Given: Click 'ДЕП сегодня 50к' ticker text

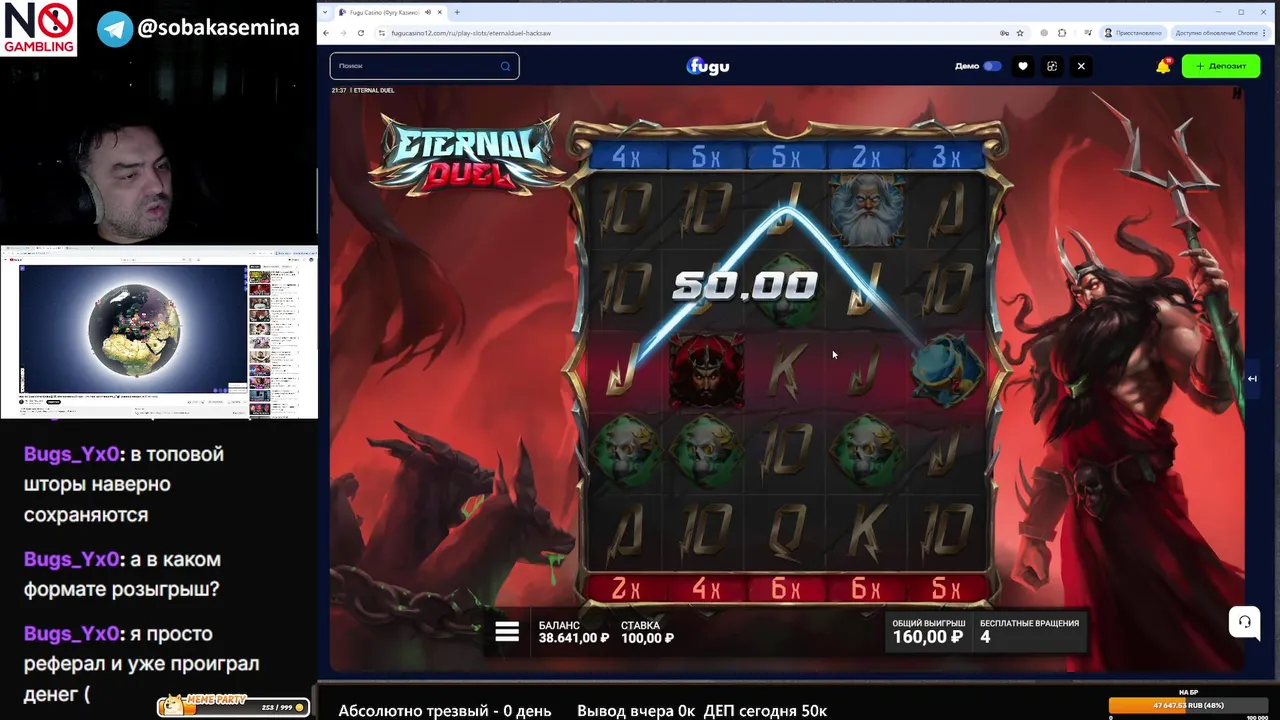Looking at the screenshot, I should (765, 711).
